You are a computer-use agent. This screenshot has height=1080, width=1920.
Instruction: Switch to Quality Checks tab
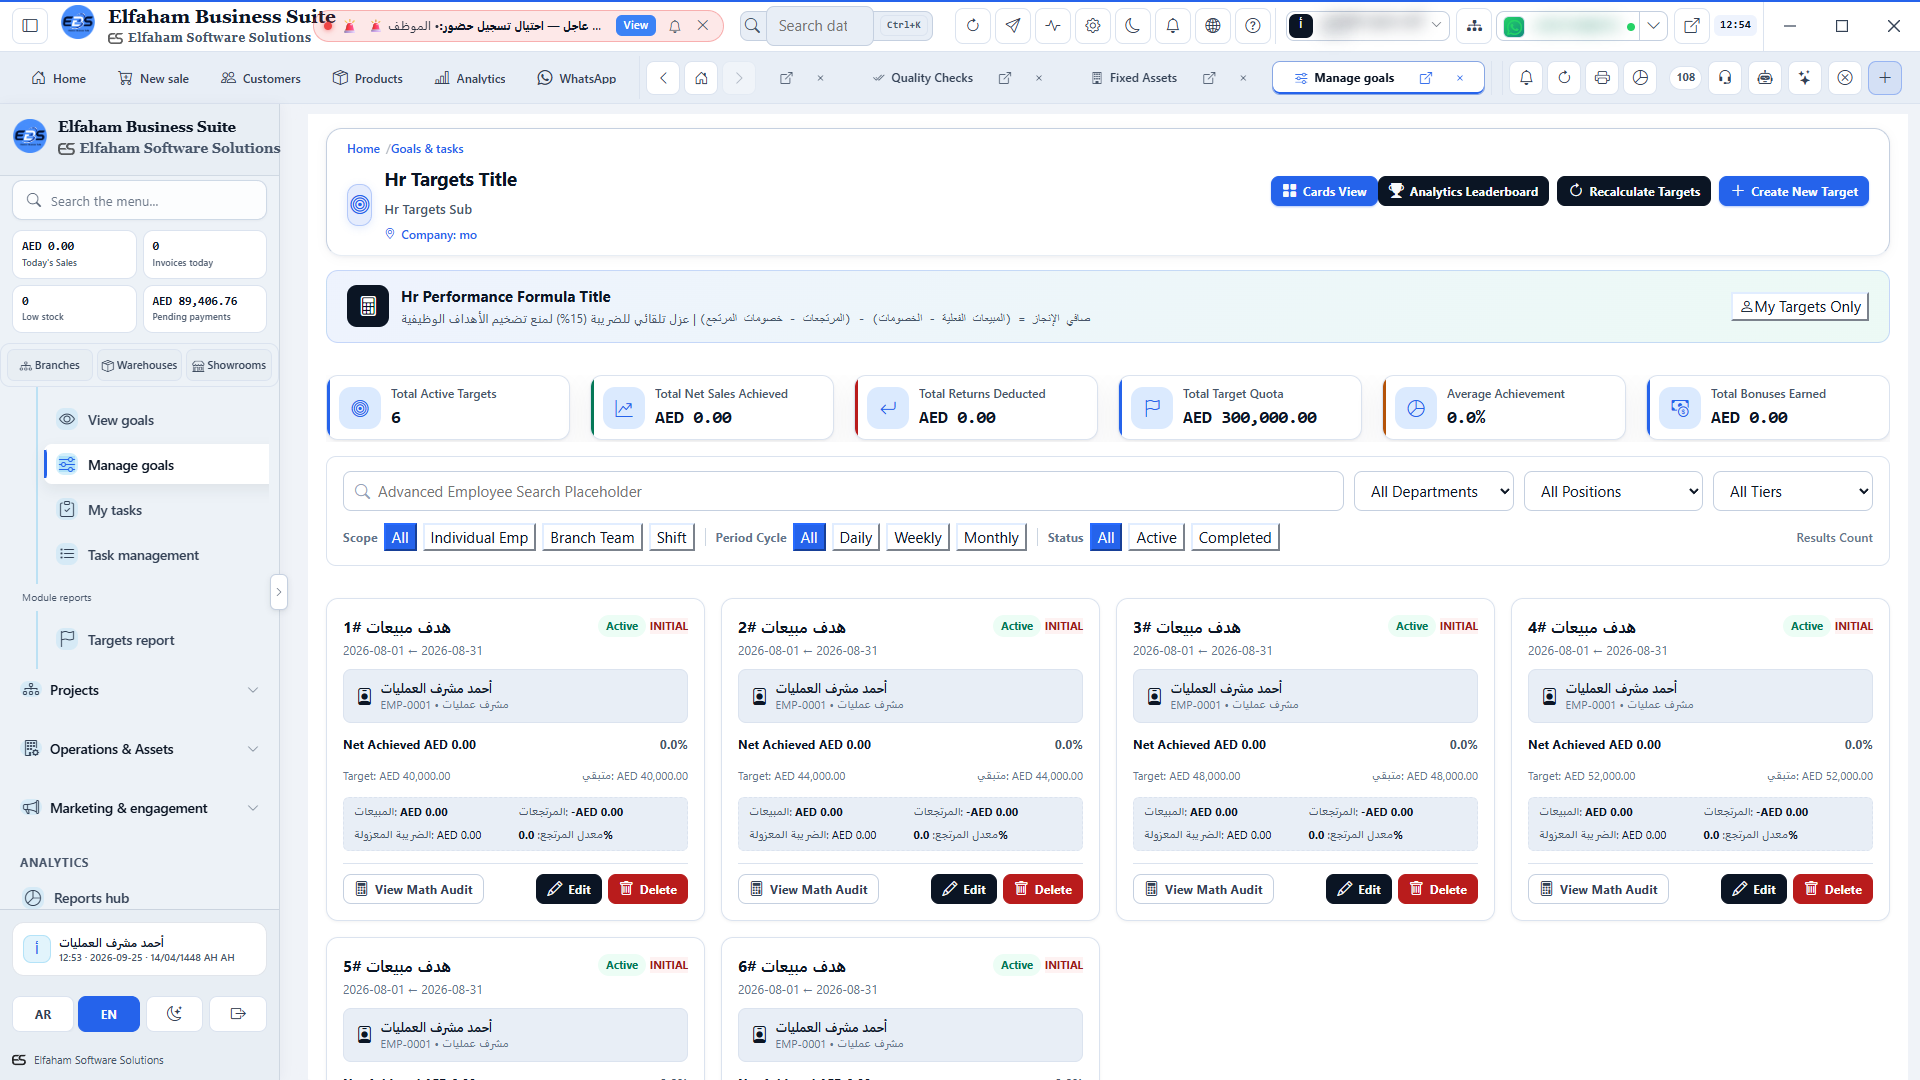(932, 78)
